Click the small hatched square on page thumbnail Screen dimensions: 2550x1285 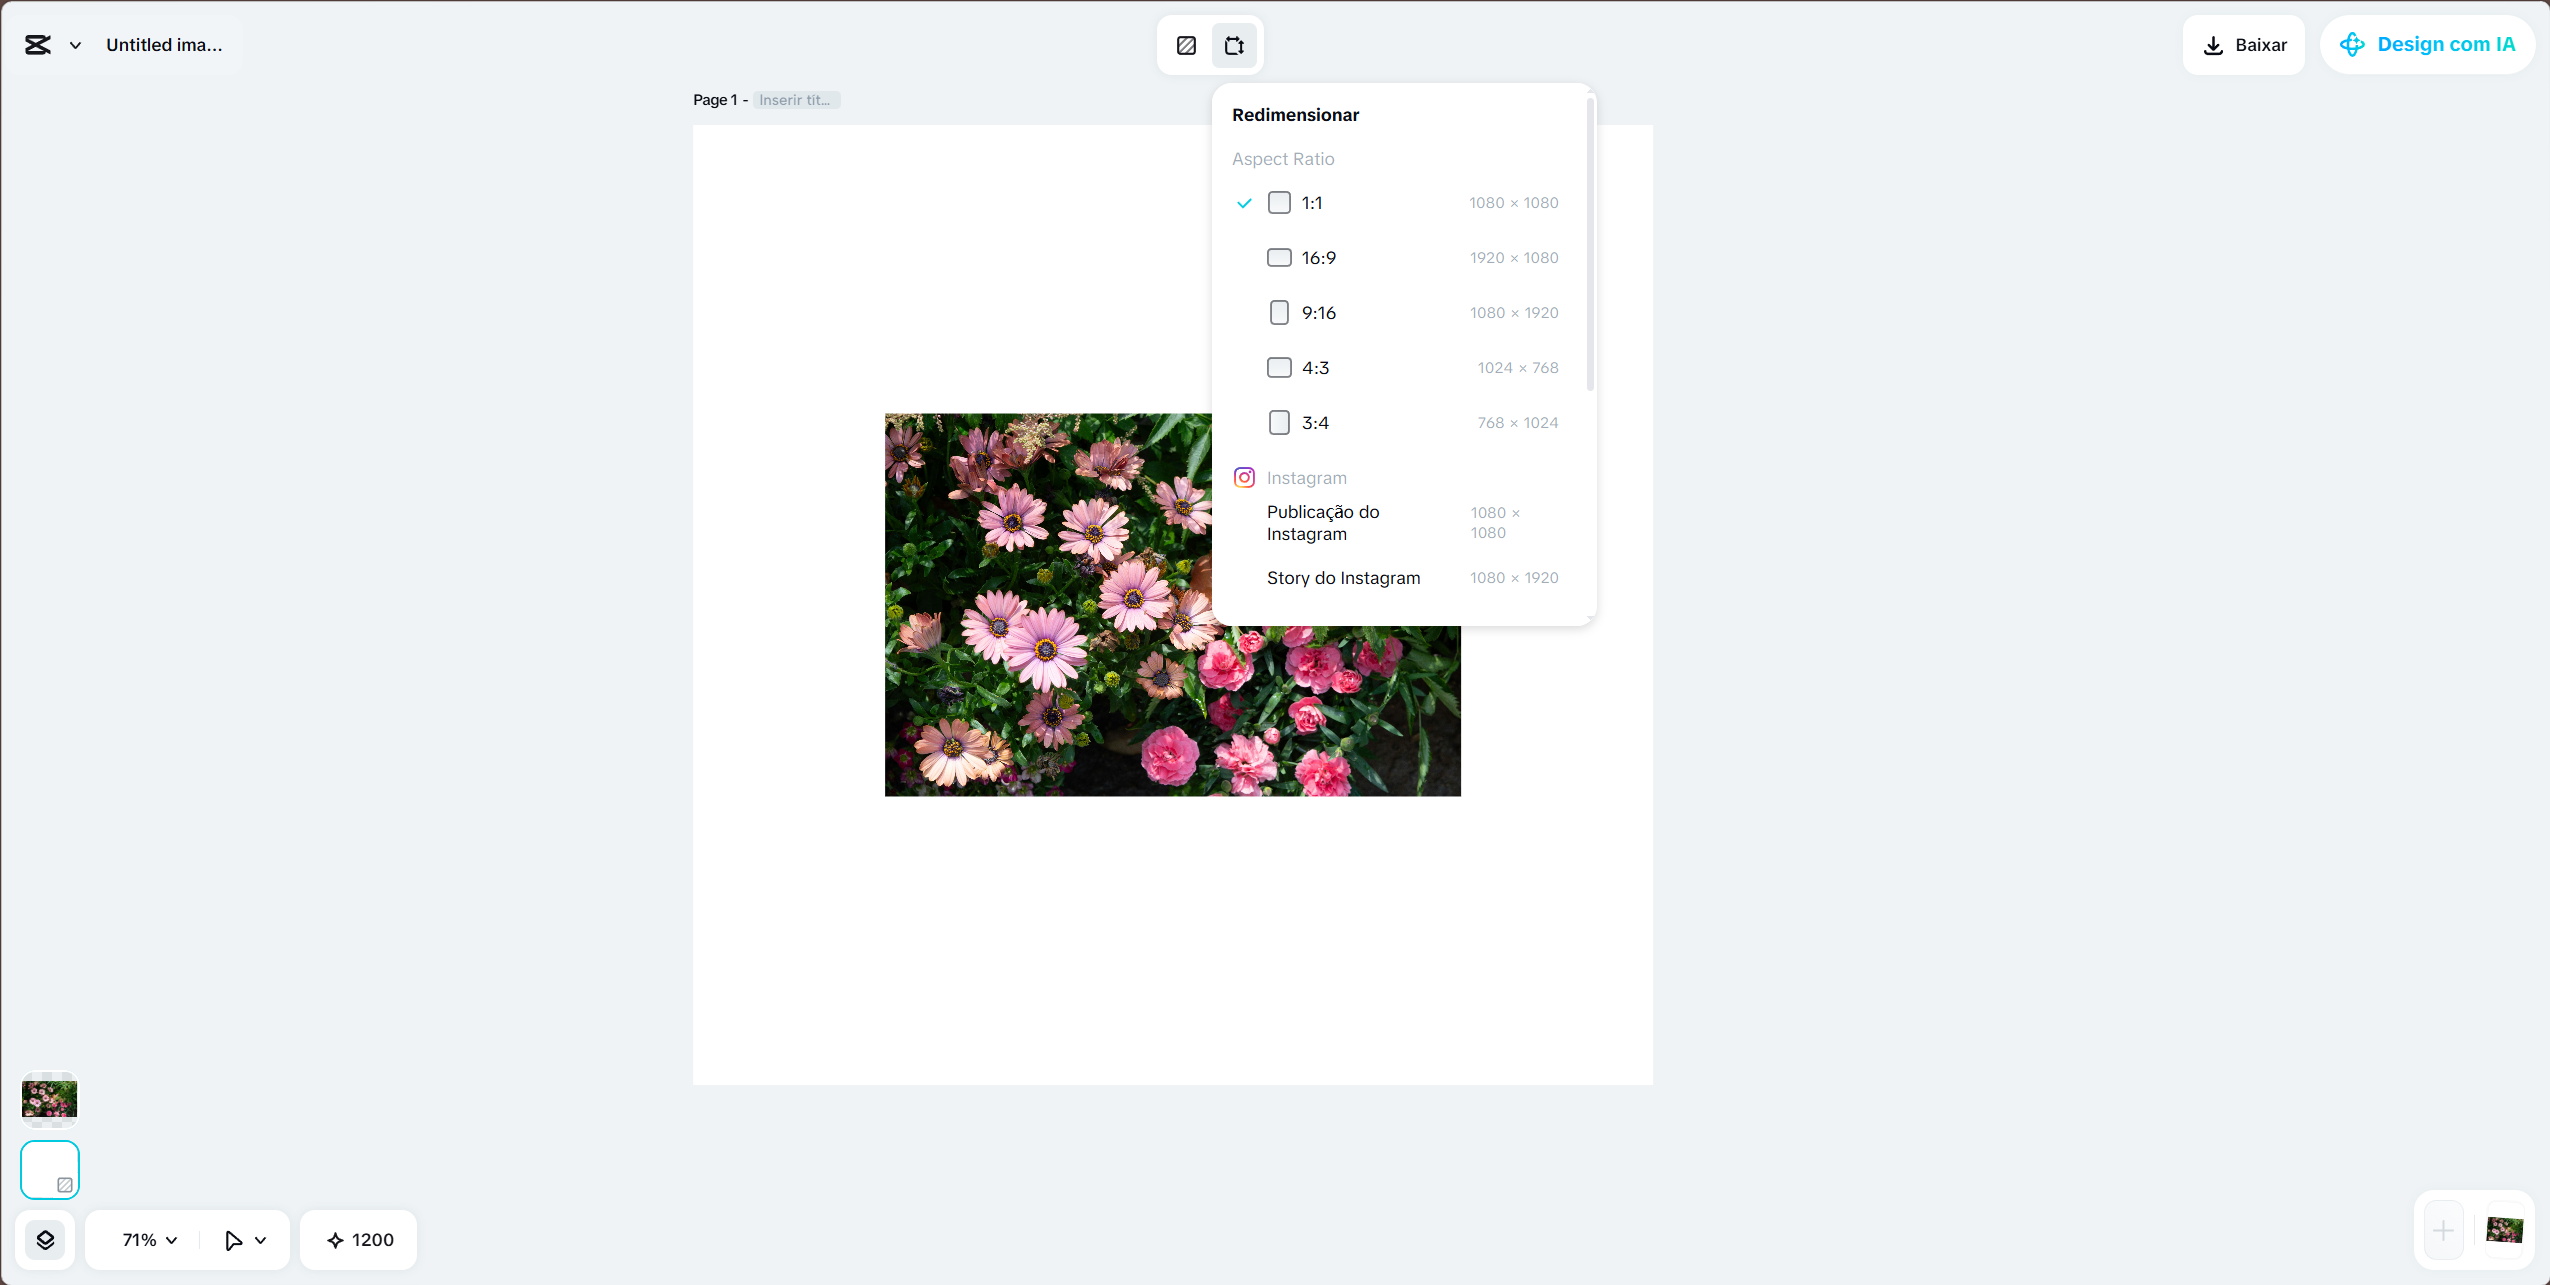coord(64,1182)
